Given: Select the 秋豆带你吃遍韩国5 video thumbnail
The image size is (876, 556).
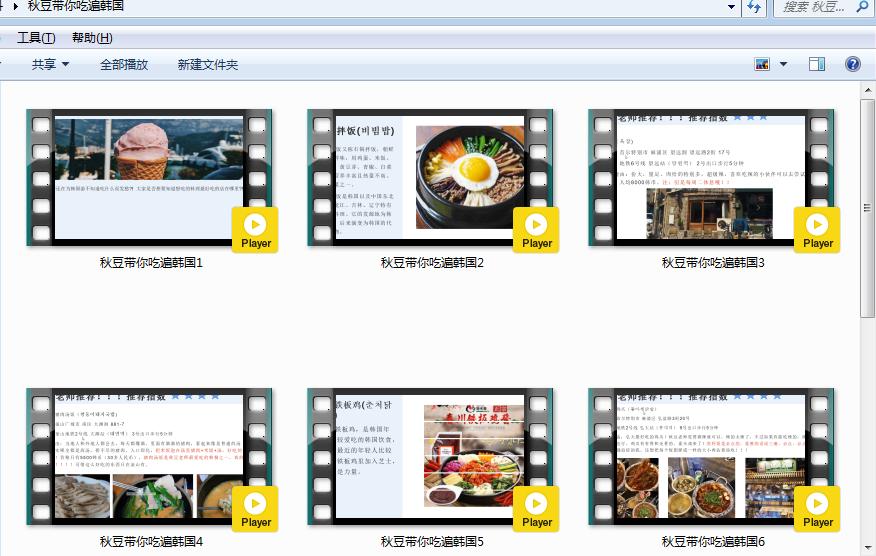Looking at the screenshot, I should tap(430, 456).
